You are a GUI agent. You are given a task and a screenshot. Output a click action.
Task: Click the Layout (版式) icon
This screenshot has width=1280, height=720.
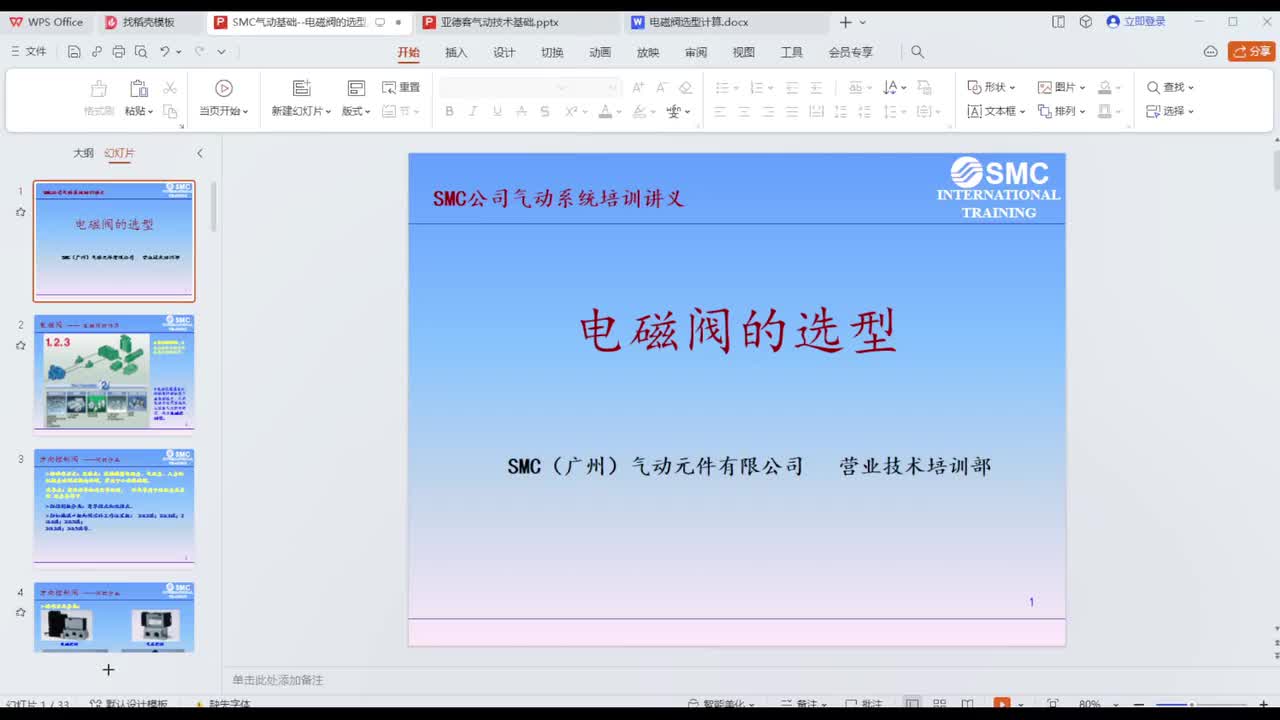coord(356,88)
